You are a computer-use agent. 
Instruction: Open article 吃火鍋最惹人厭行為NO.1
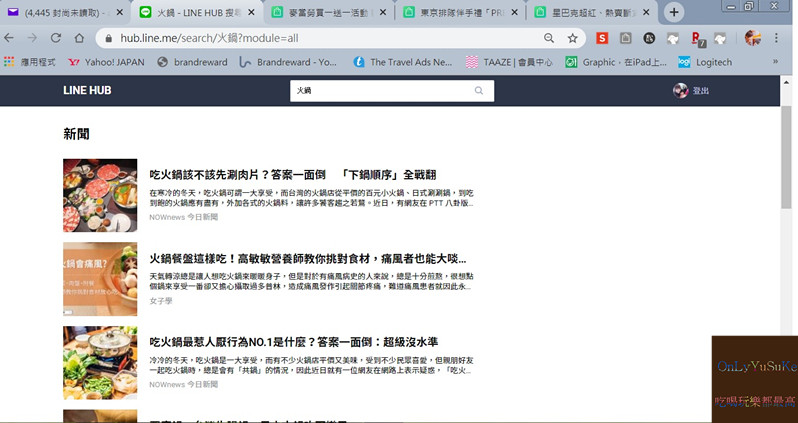click(x=294, y=342)
